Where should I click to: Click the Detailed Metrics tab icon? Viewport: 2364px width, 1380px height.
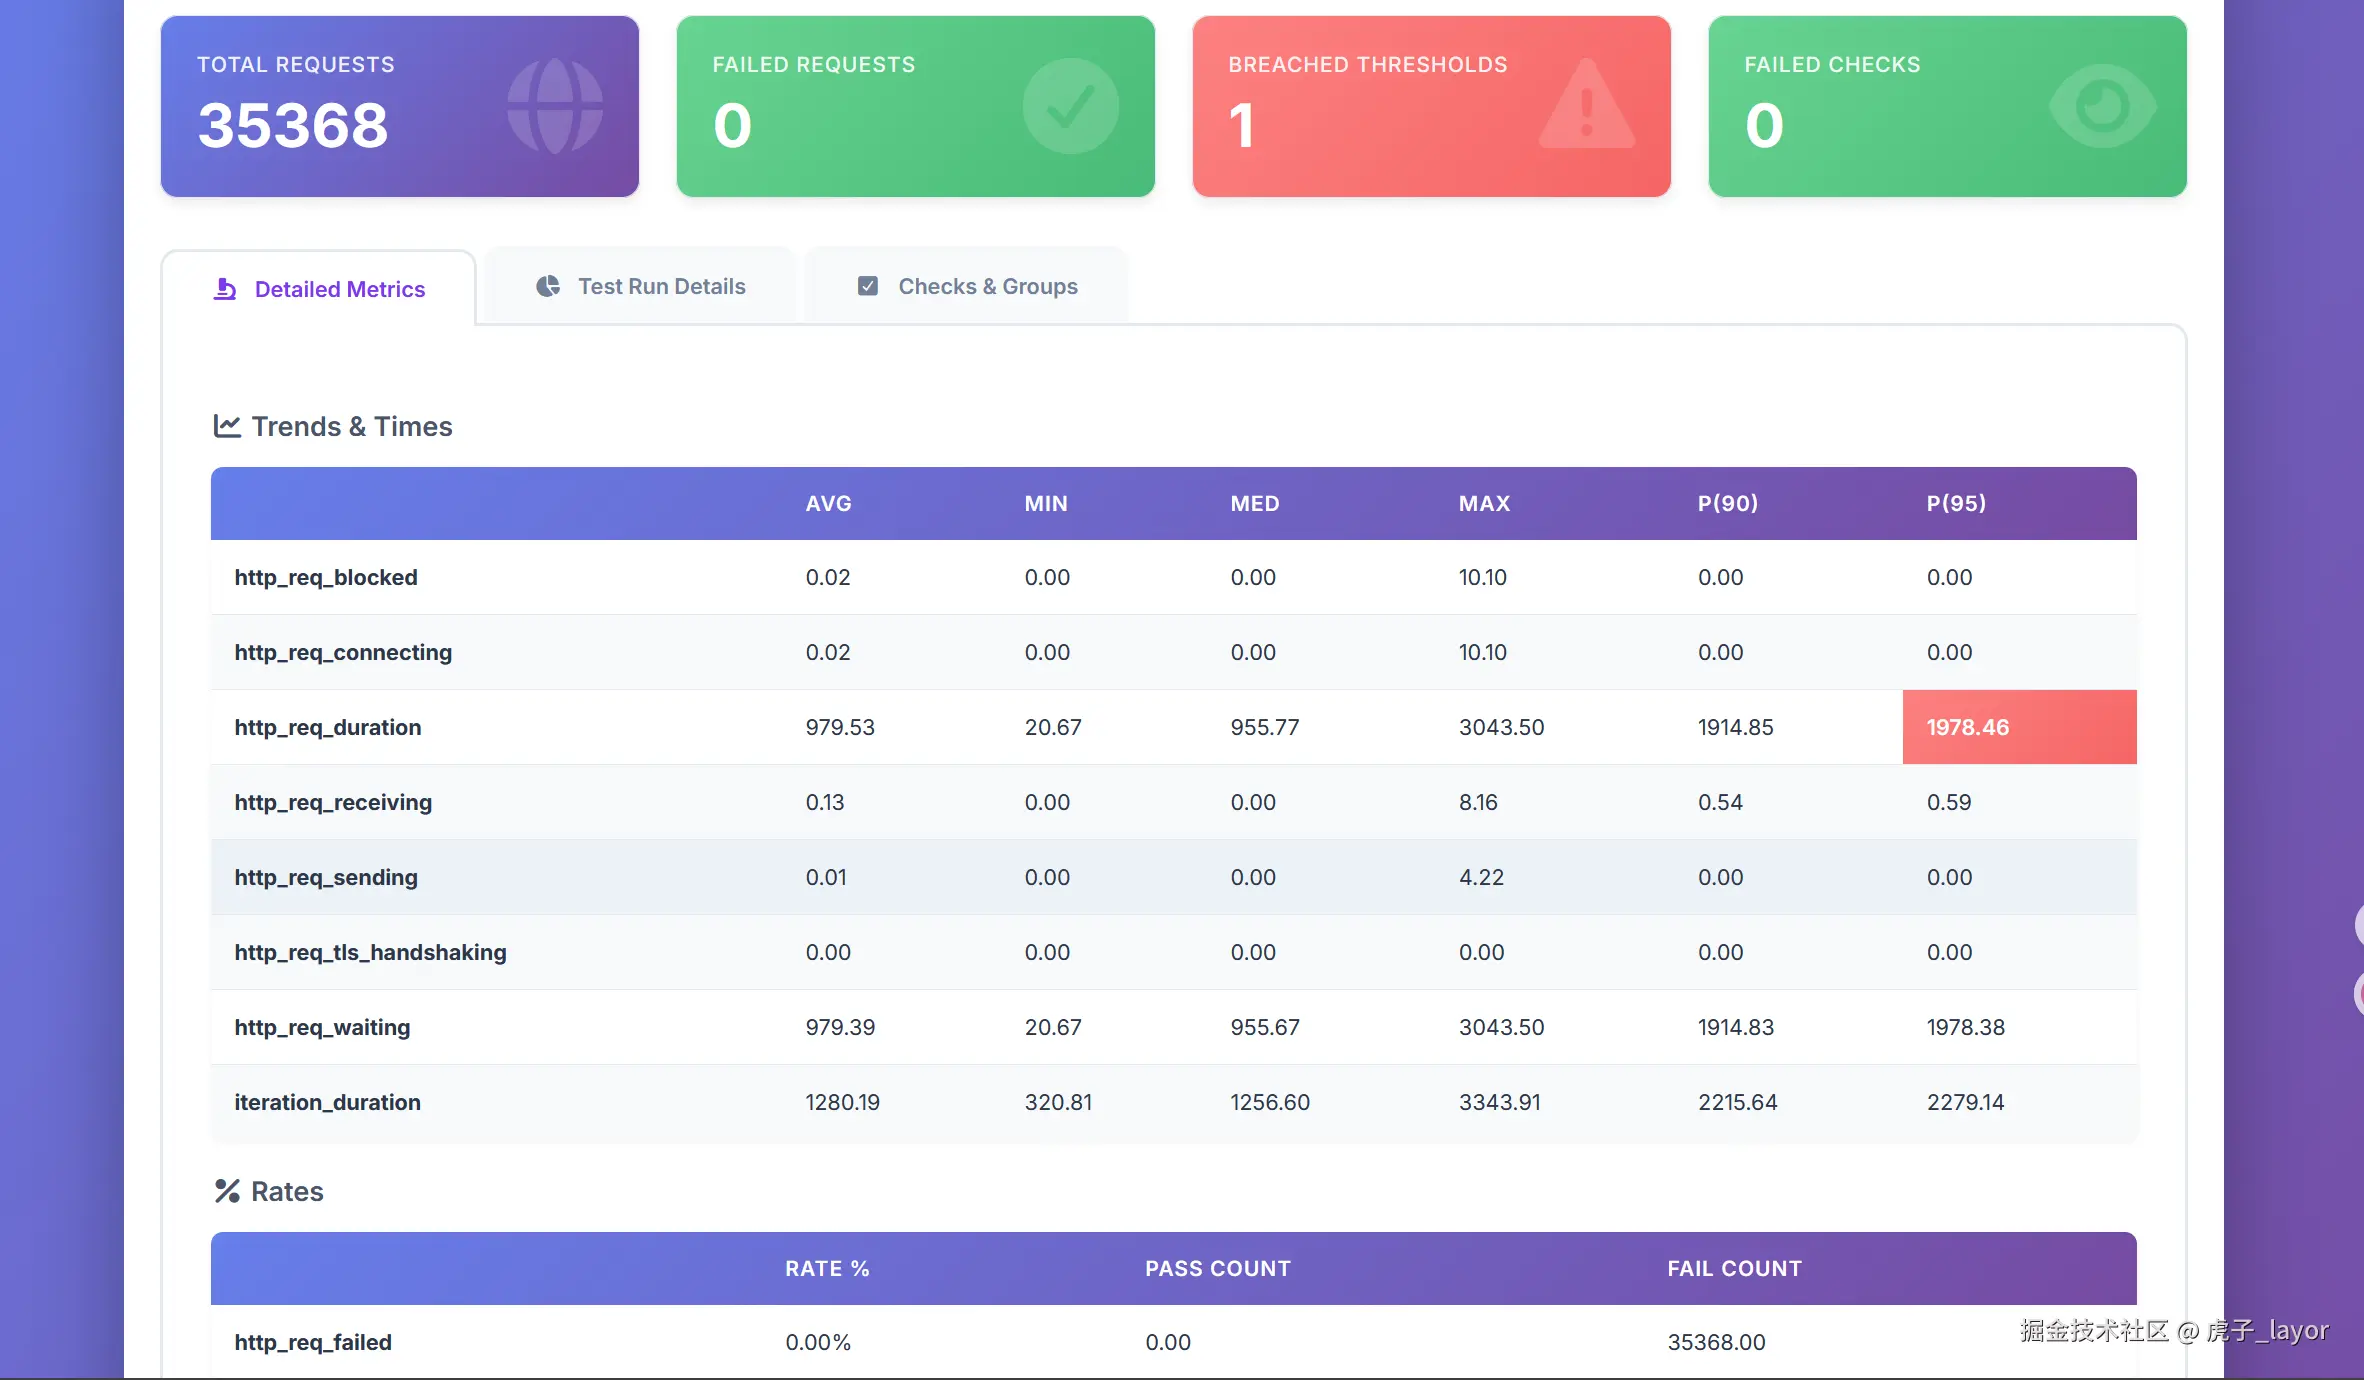click(x=225, y=289)
